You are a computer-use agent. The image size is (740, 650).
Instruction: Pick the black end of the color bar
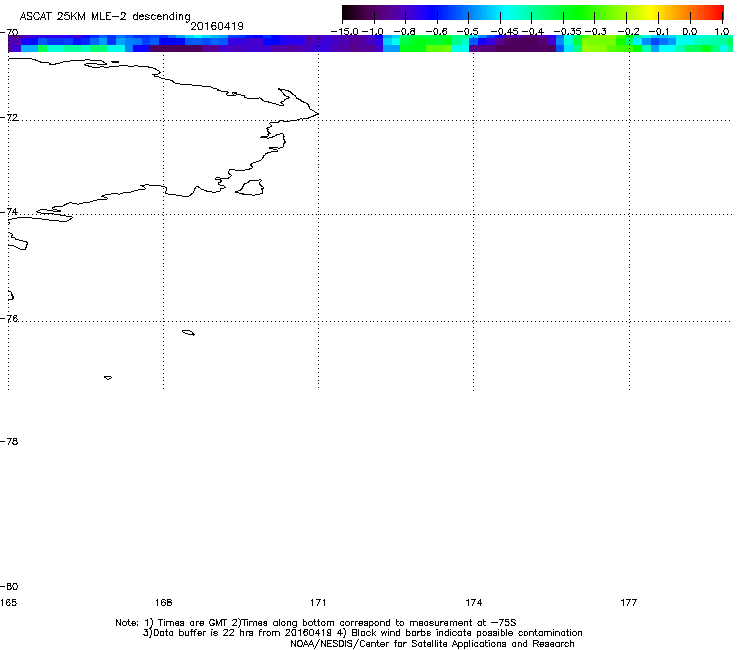click(x=348, y=12)
